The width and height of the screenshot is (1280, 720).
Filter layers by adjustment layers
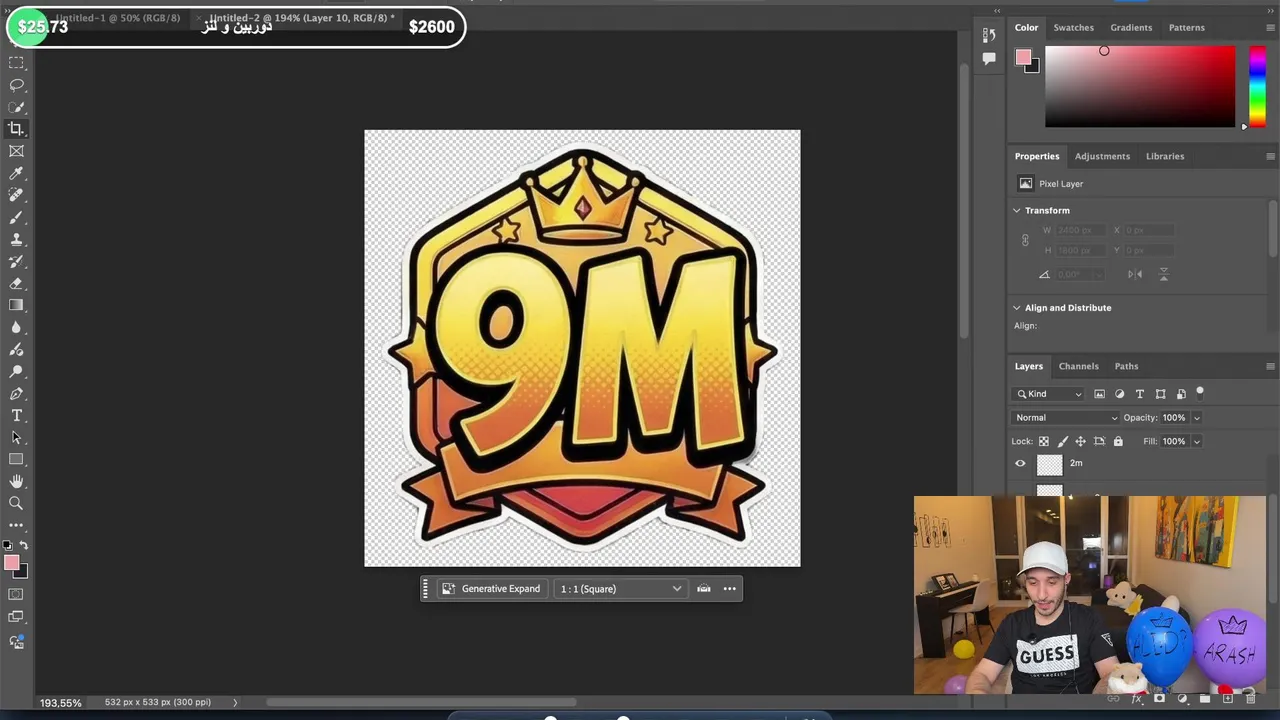(1119, 394)
